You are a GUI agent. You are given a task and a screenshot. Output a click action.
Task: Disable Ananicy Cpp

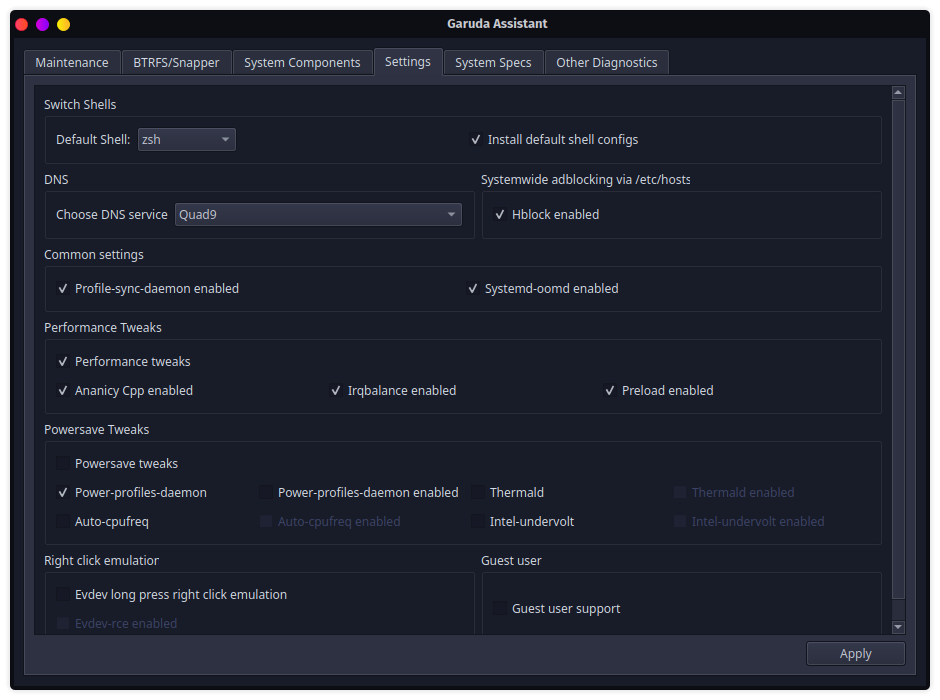63,390
